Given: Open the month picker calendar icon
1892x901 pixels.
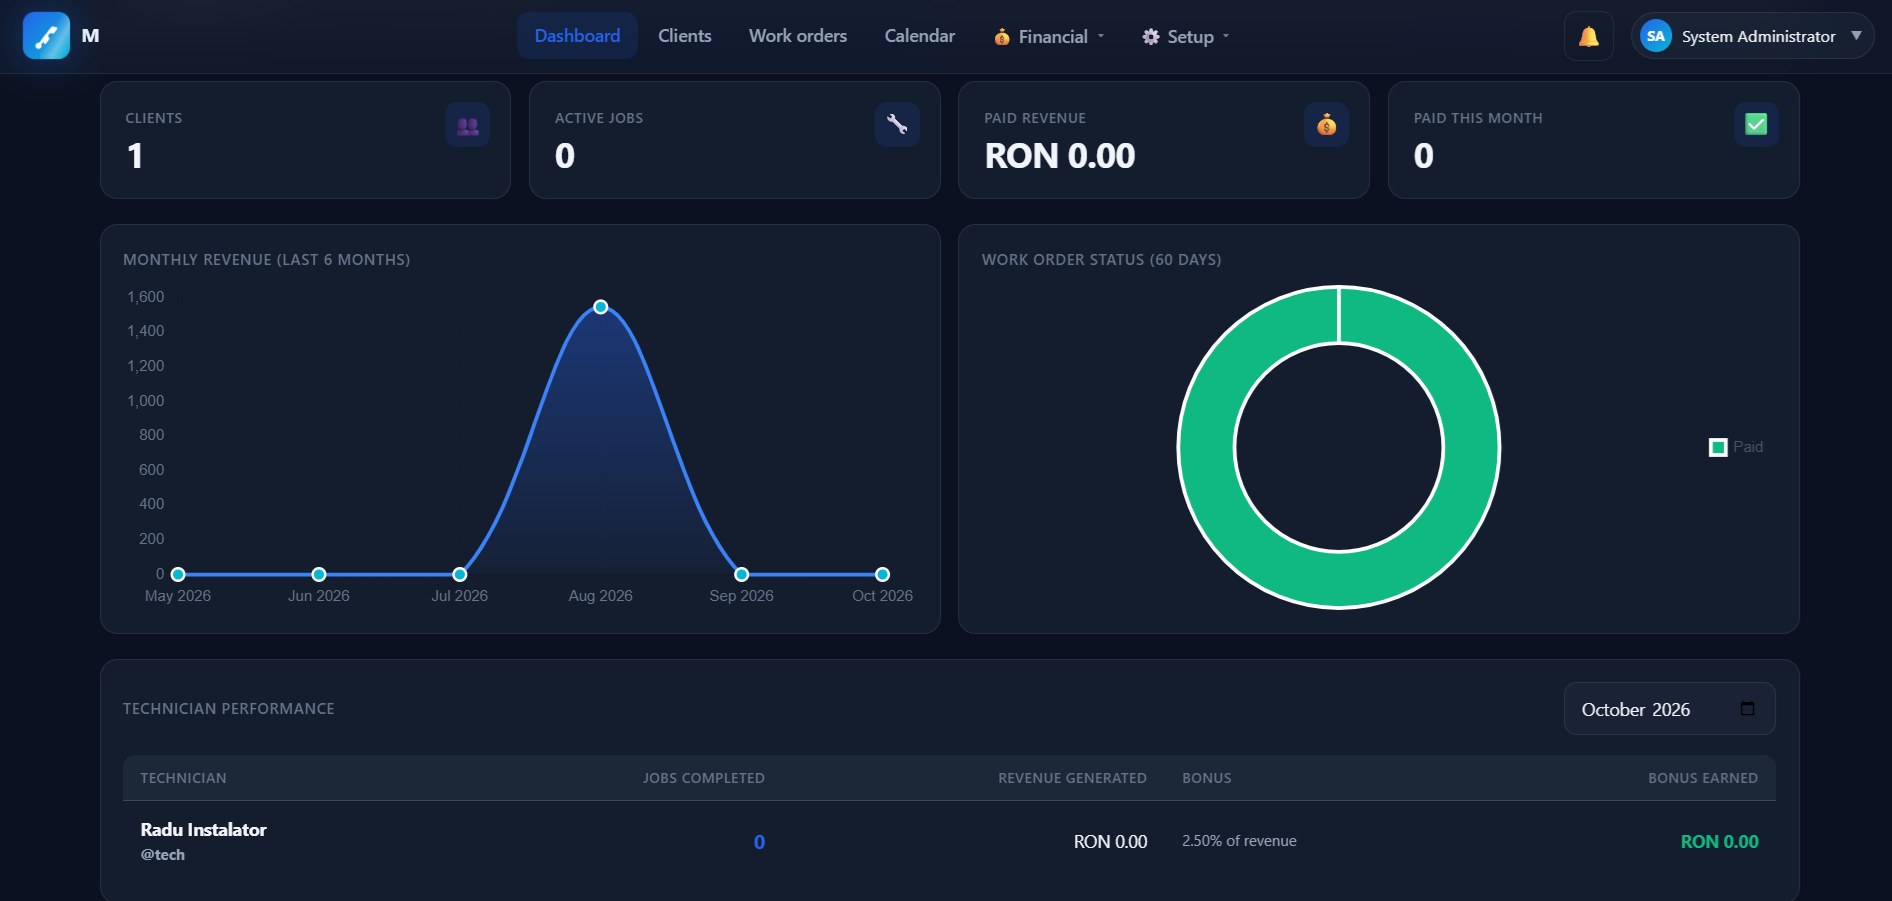Looking at the screenshot, I should [x=1748, y=709].
